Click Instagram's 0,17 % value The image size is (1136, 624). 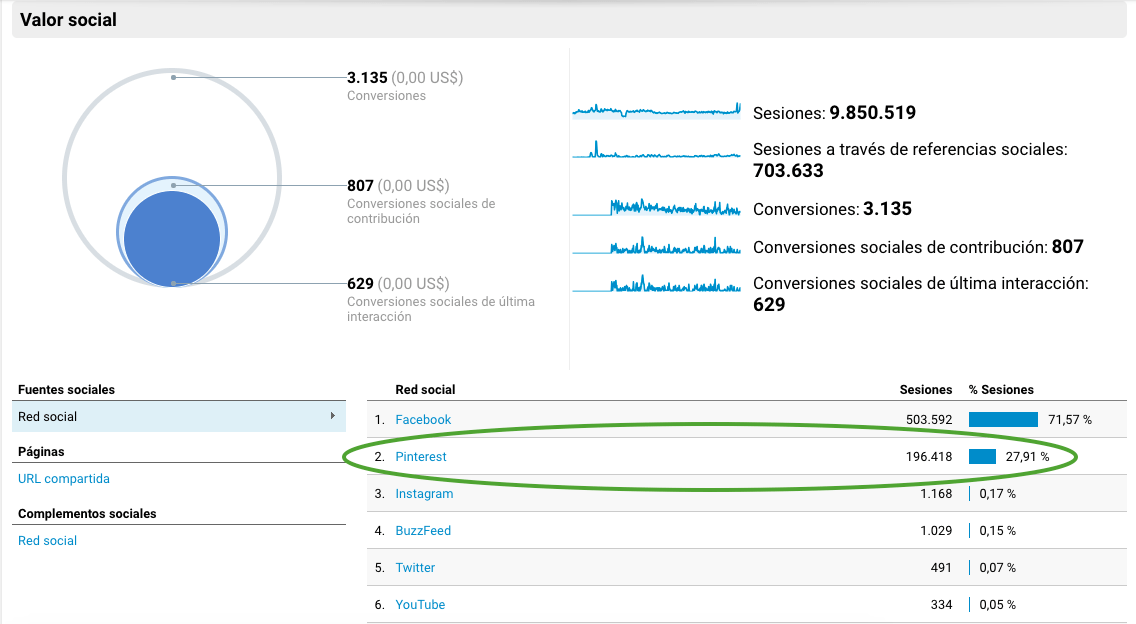998,494
